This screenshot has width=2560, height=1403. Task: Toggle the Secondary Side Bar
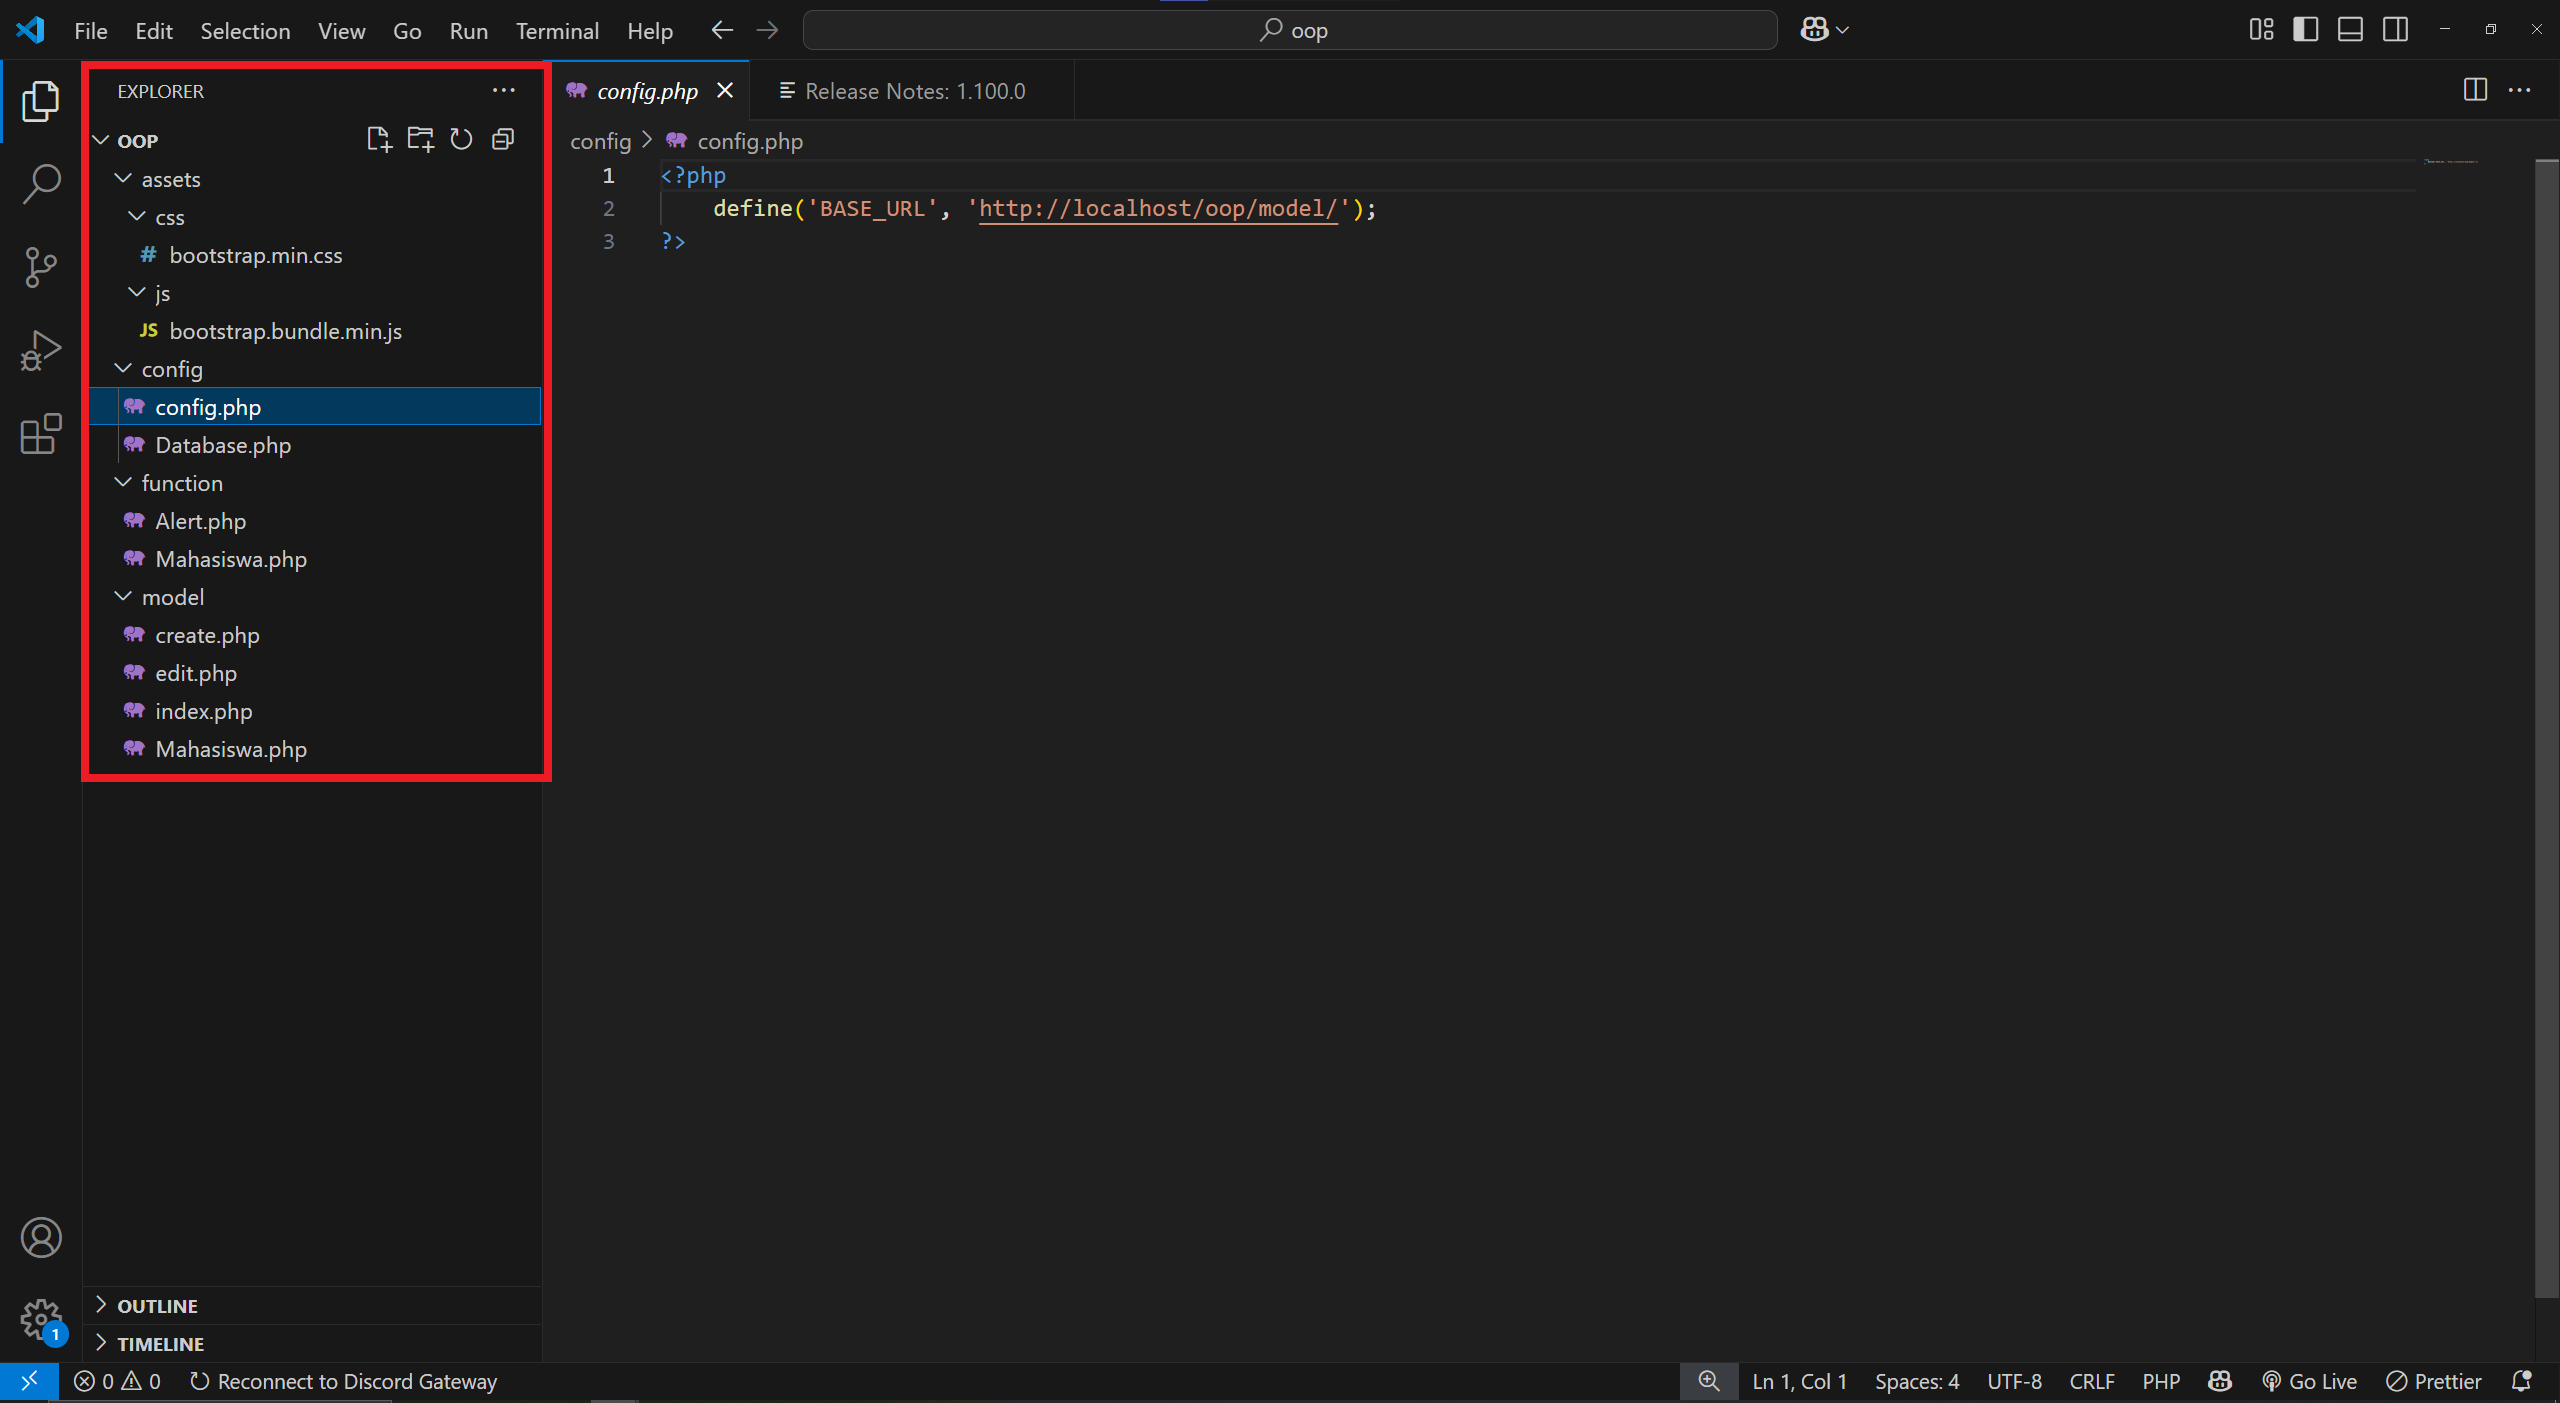tap(2394, 29)
